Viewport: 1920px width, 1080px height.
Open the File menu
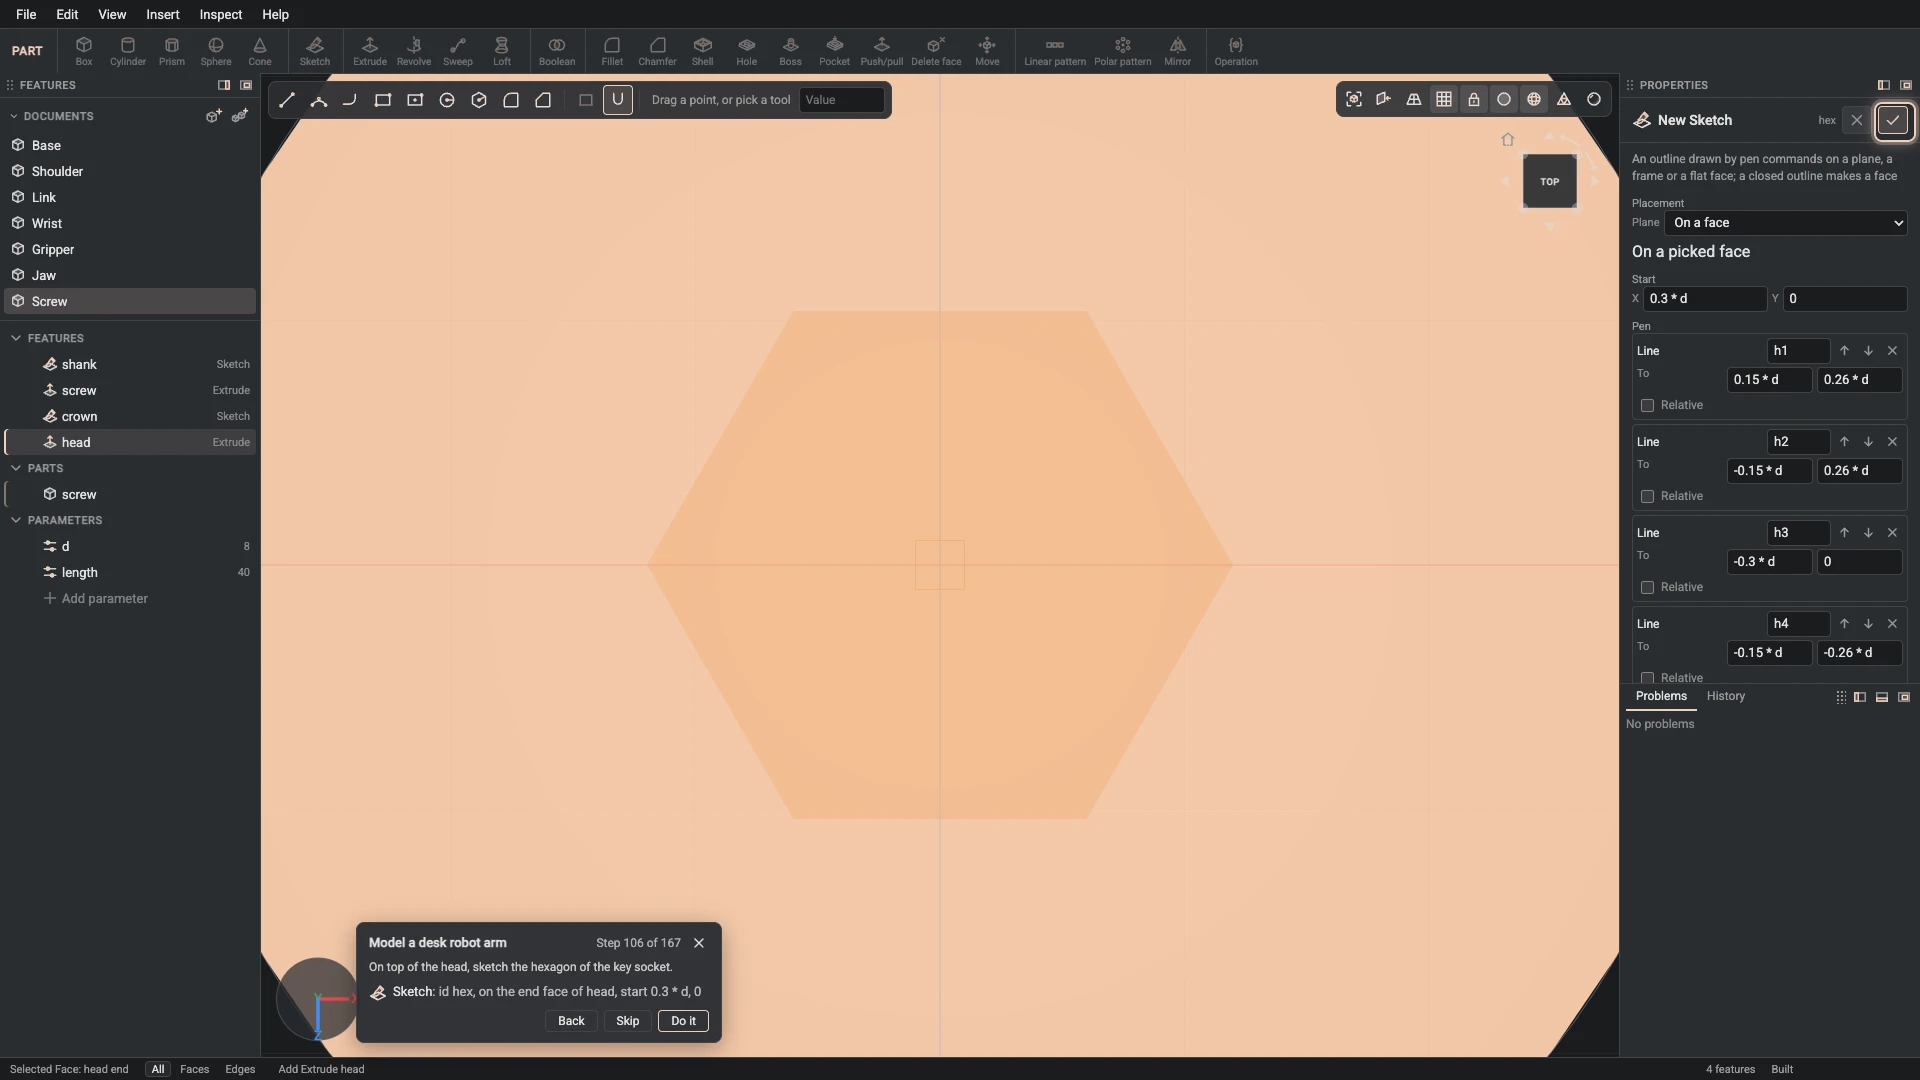(x=26, y=14)
